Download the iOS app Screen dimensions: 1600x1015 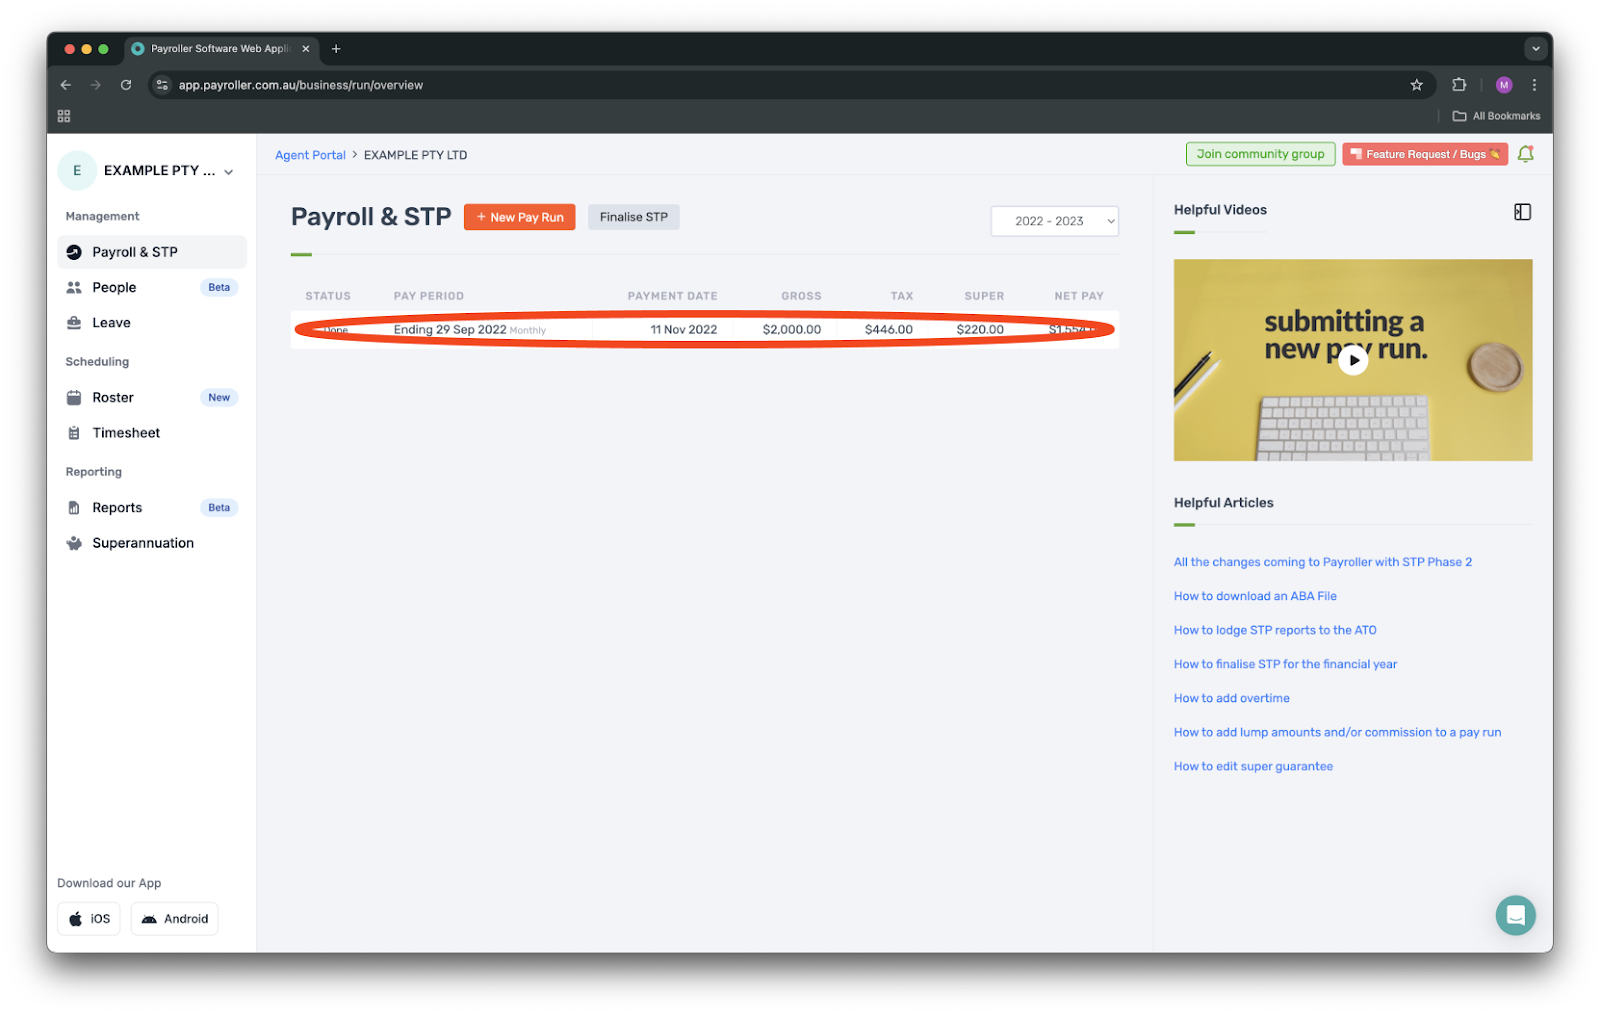point(89,919)
